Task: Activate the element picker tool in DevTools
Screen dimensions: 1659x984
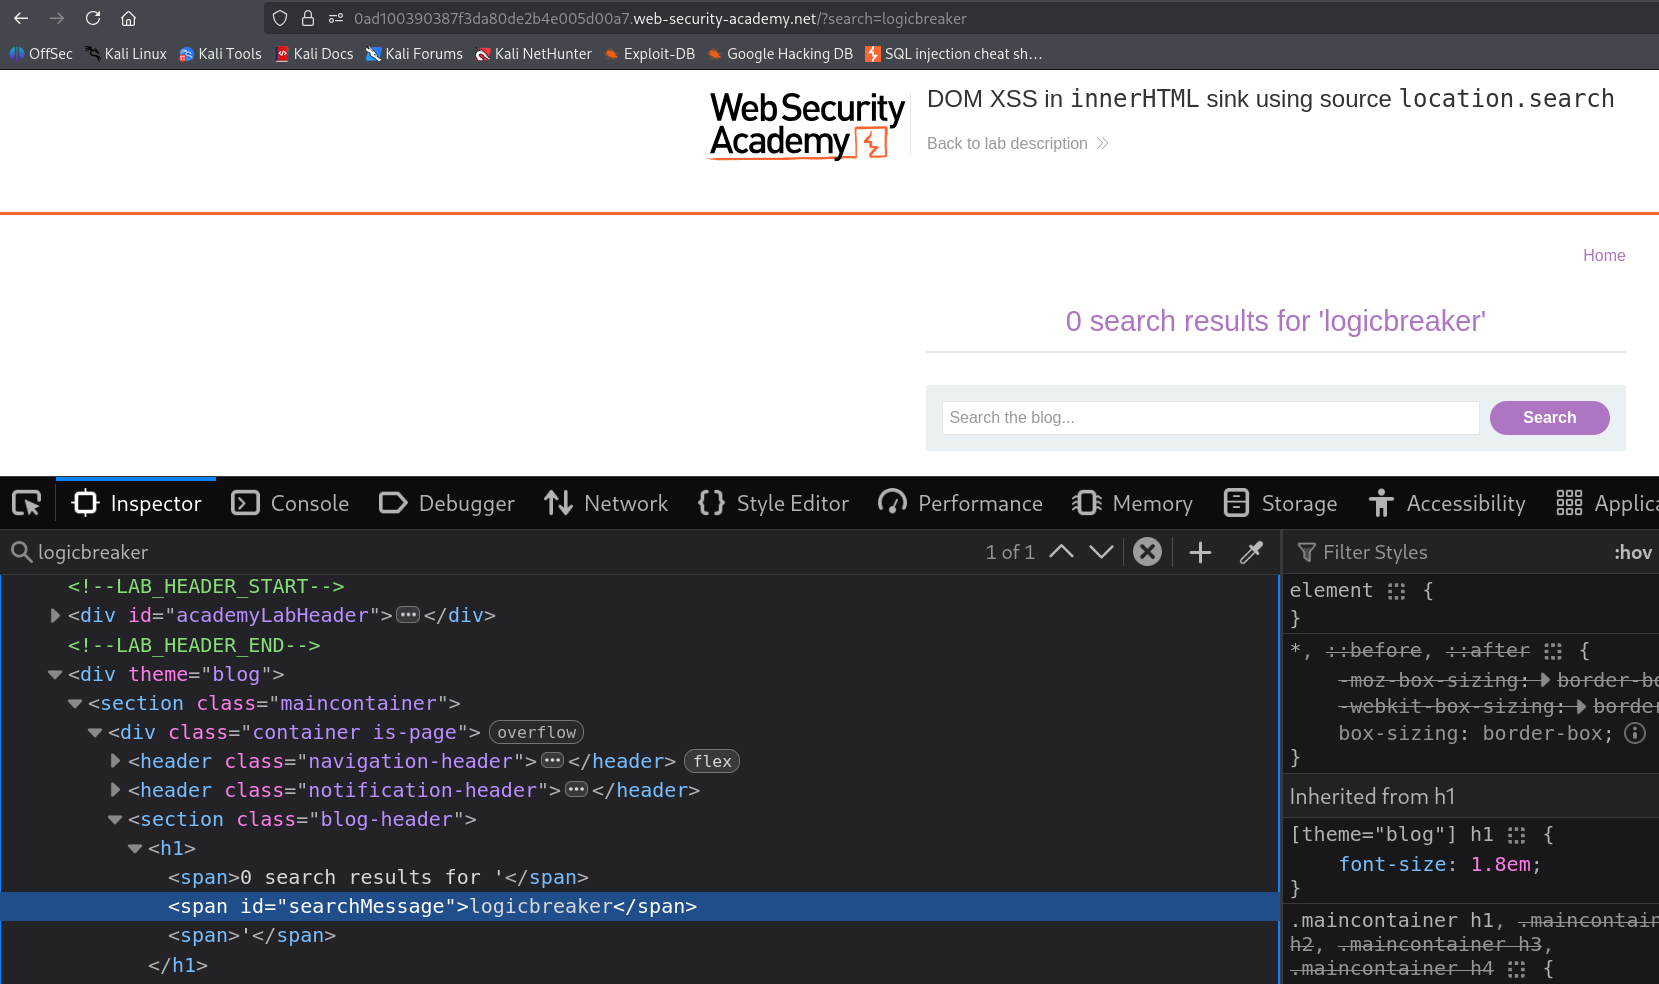Action: (x=27, y=503)
